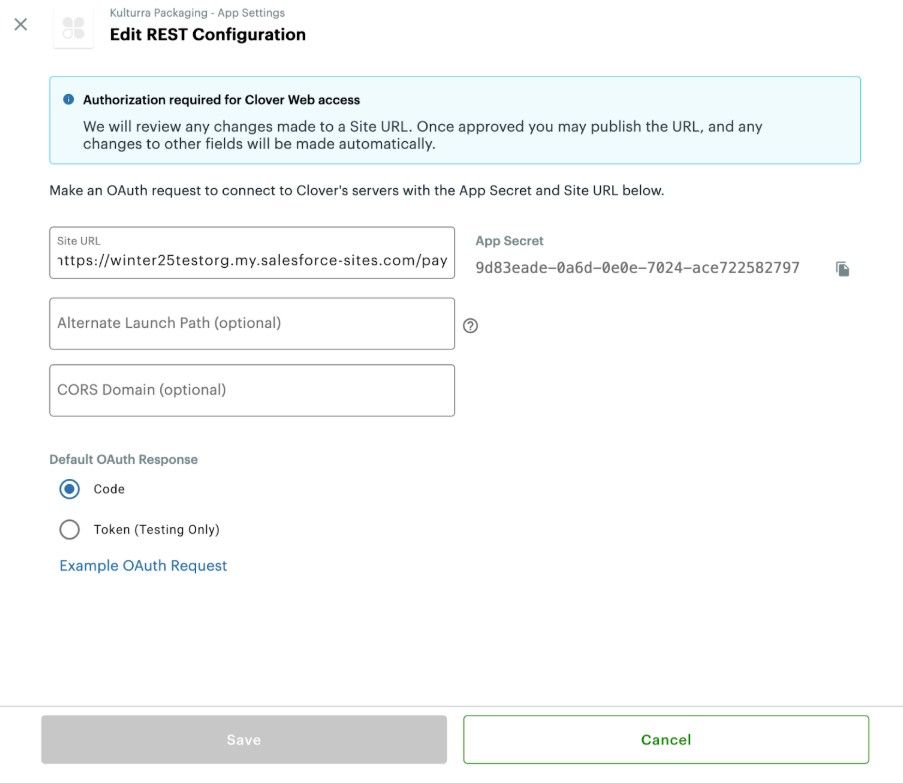The width and height of the screenshot is (903, 783).
Task: Click the blue info icon in the banner
Action: pos(68,100)
